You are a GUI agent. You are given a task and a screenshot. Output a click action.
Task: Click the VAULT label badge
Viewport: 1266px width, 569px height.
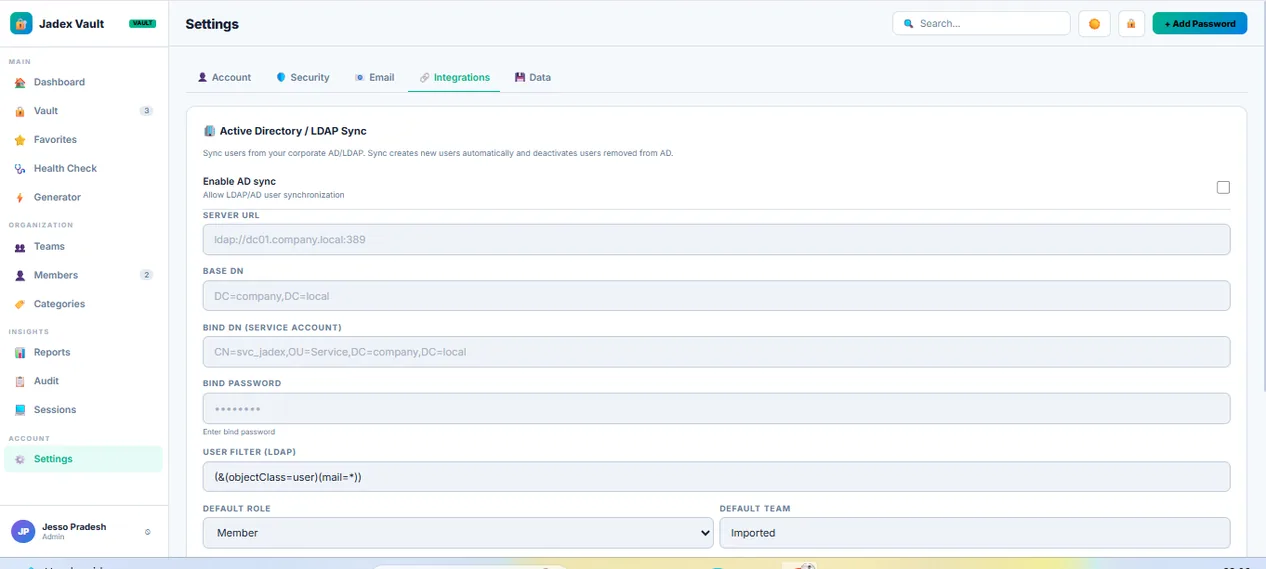pyautogui.click(x=143, y=23)
